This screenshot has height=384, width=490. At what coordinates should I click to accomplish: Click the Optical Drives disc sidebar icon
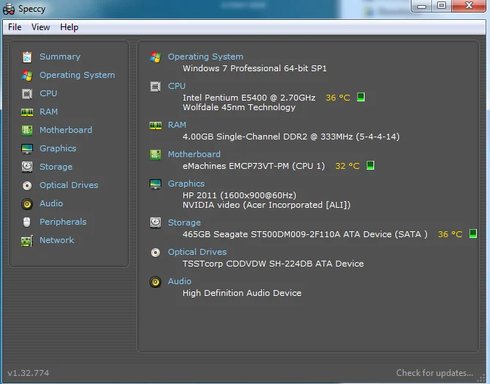[x=27, y=185]
